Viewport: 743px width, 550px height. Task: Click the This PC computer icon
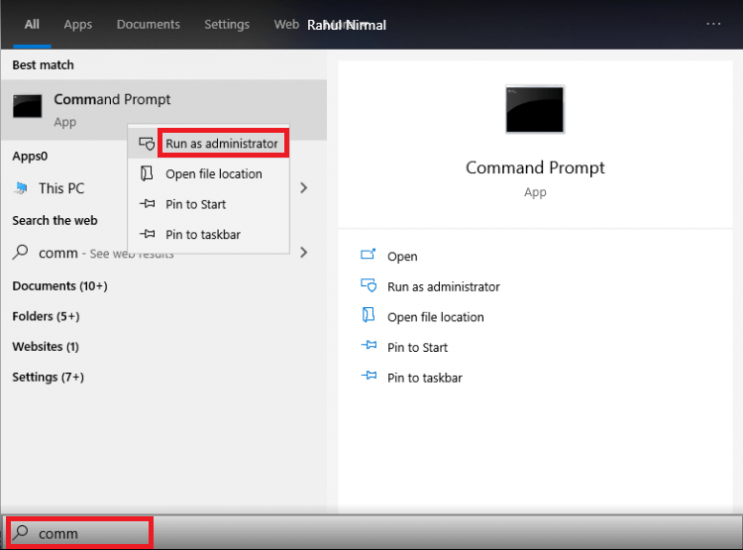(21, 188)
